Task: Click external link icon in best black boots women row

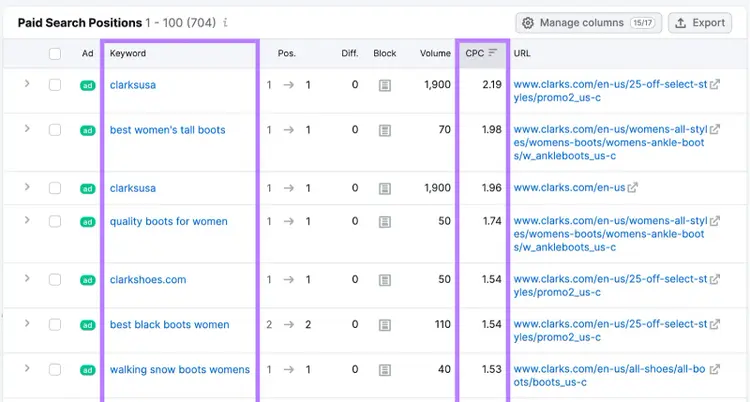Action: click(x=715, y=324)
